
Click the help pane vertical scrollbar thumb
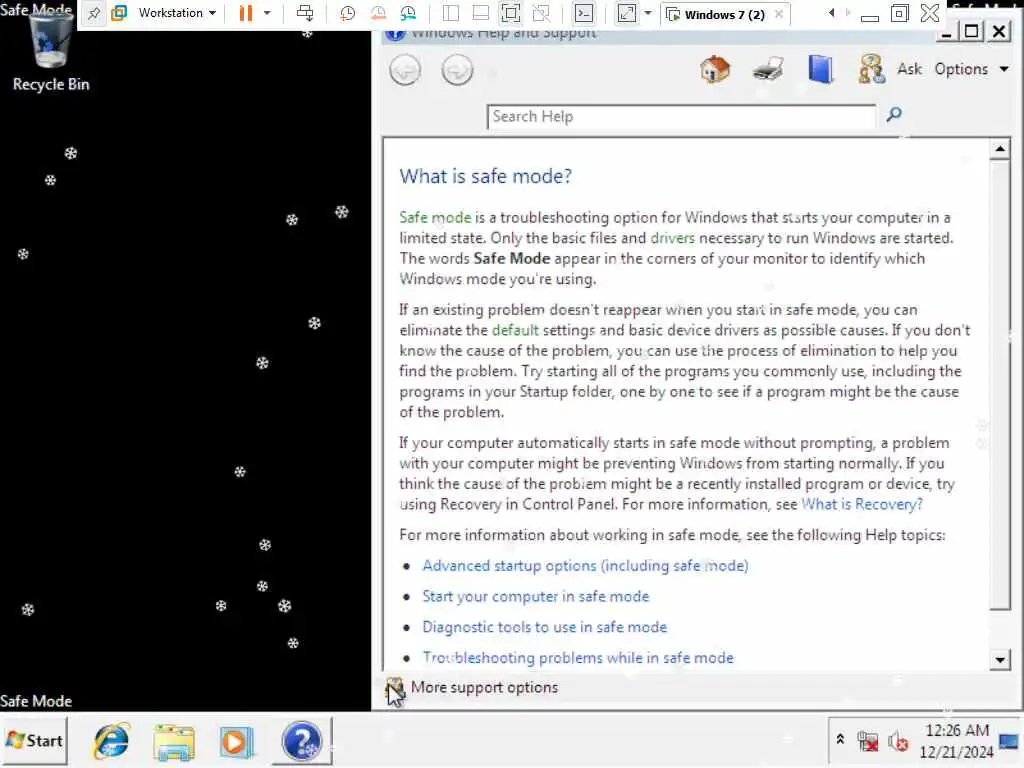click(1000, 385)
